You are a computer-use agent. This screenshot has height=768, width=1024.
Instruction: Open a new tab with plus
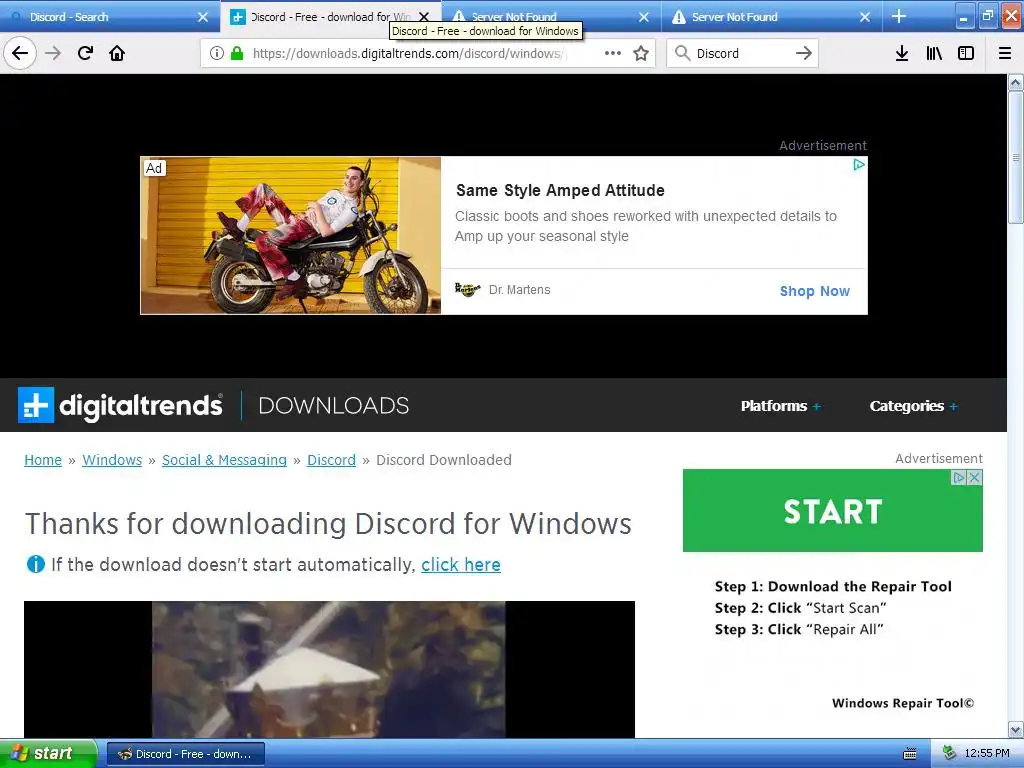click(x=899, y=16)
